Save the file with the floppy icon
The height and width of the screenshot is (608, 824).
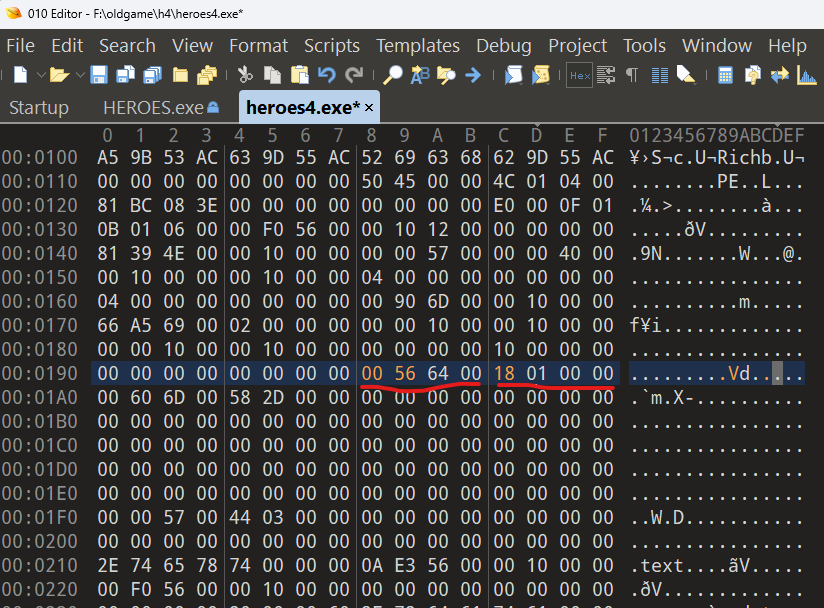[x=99, y=75]
